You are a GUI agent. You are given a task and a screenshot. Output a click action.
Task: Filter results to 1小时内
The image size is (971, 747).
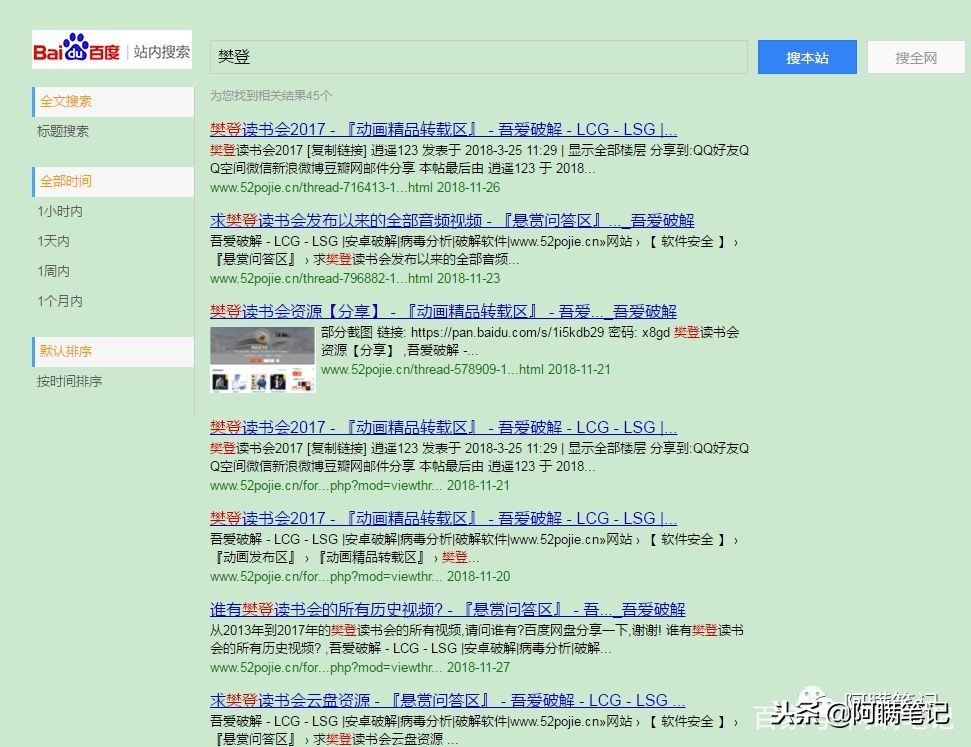(x=63, y=211)
